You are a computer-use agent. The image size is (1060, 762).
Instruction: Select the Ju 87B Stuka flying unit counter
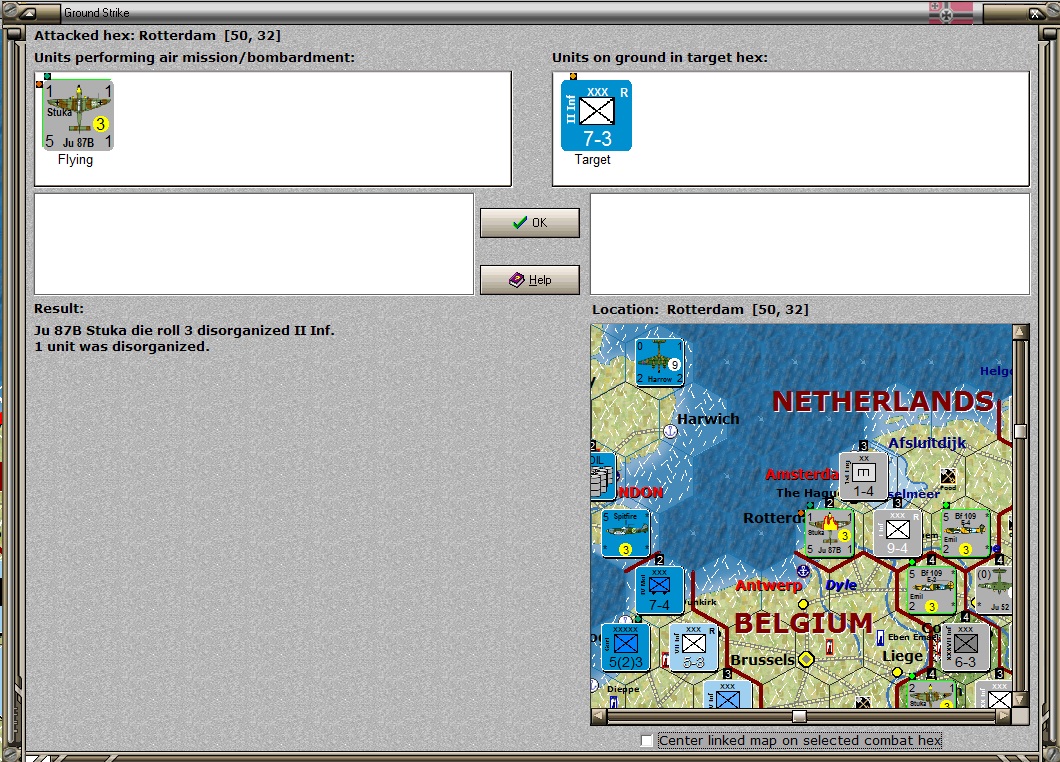(78, 115)
